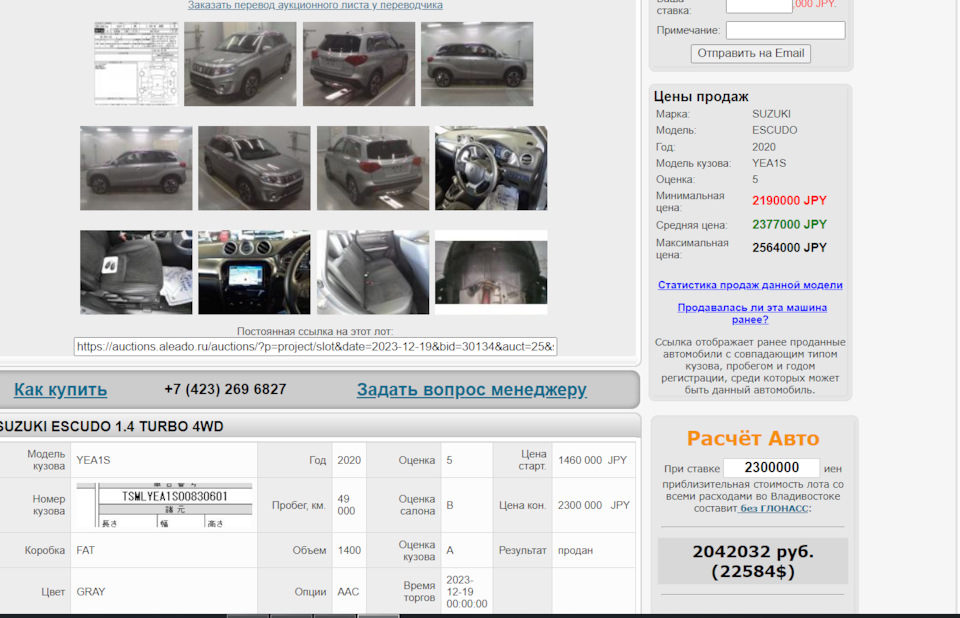Click 'Отправить на Email' button
Viewport: 960px width, 618px height.
(x=751, y=53)
